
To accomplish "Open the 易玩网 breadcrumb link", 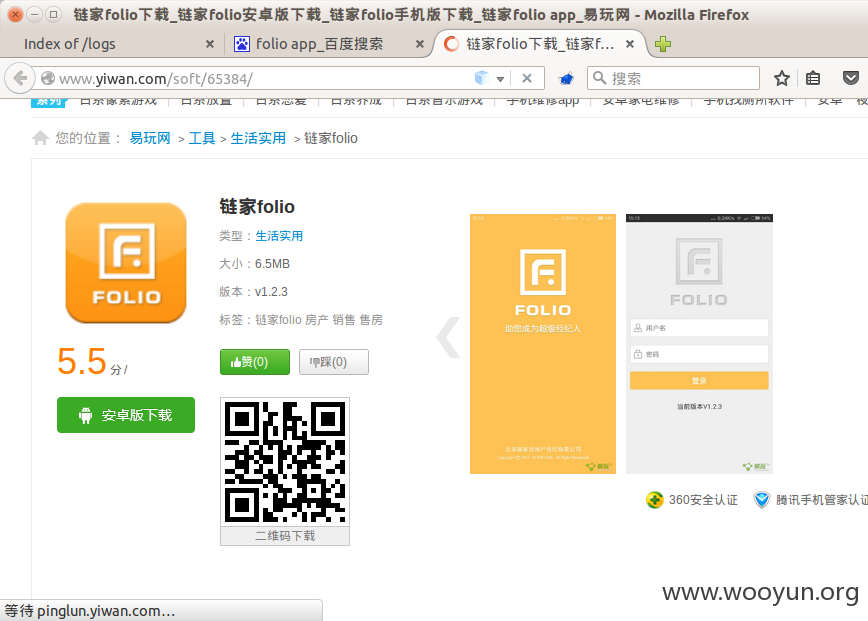I will (150, 138).
